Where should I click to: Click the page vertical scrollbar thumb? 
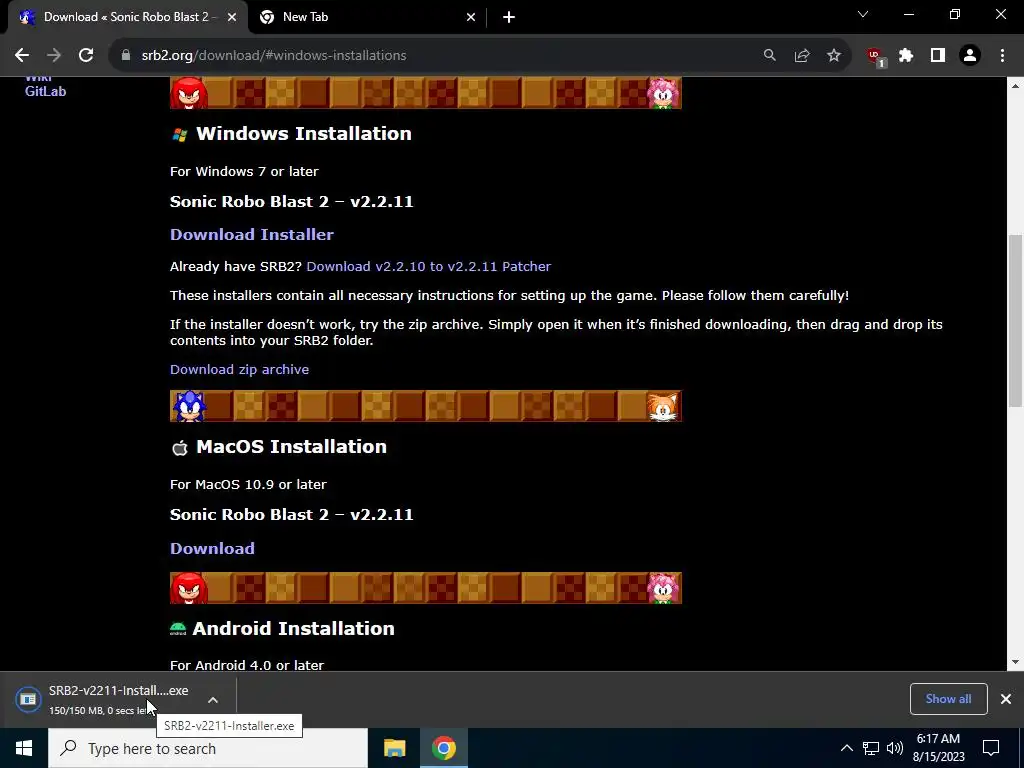[x=1016, y=321]
